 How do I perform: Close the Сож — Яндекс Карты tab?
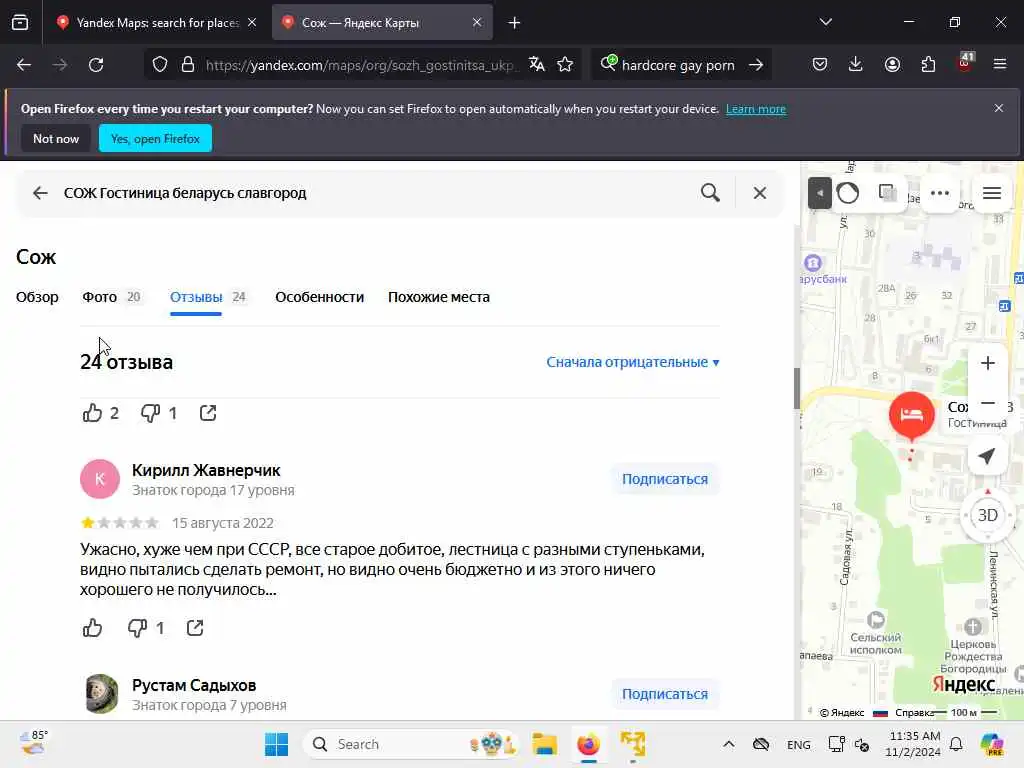coord(477,22)
